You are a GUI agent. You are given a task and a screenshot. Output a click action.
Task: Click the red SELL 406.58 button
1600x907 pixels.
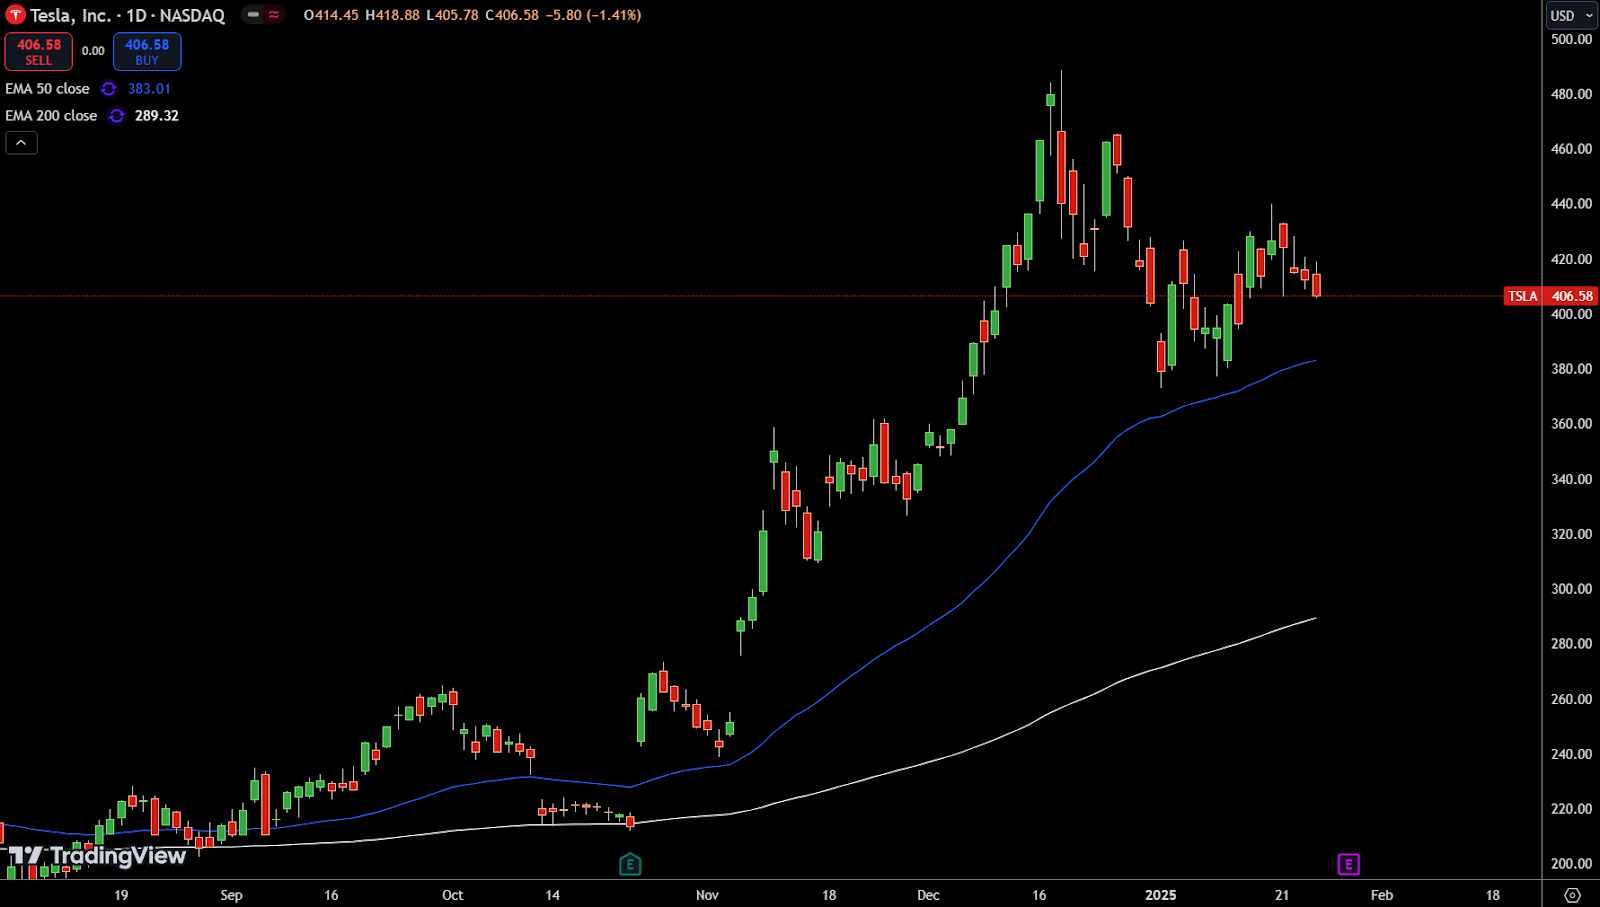click(38, 52)
